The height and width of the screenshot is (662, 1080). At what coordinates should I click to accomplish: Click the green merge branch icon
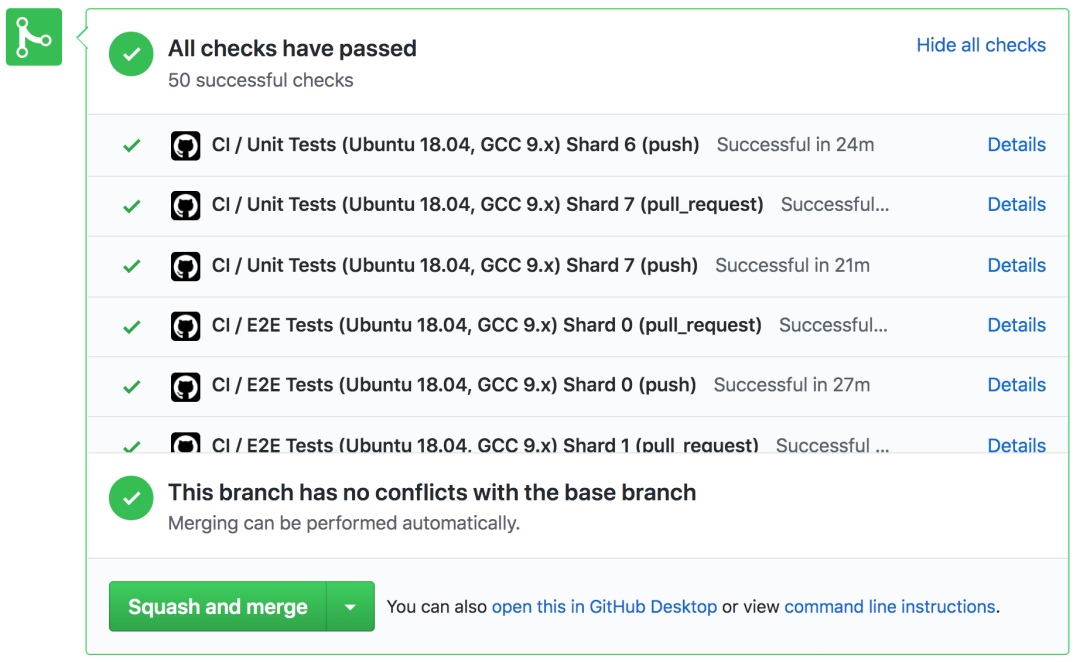click(34, 37)
